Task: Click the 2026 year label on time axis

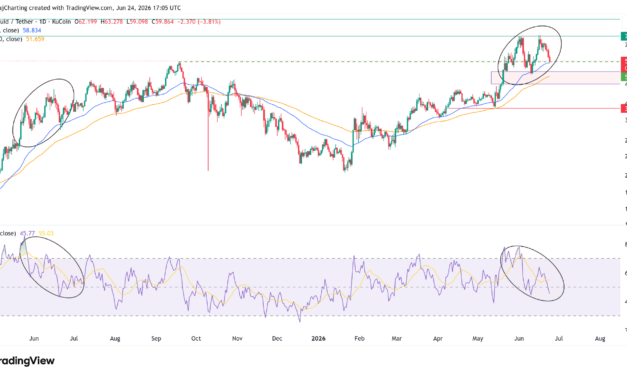Action: pyautogui.click(x=318, y=338)
